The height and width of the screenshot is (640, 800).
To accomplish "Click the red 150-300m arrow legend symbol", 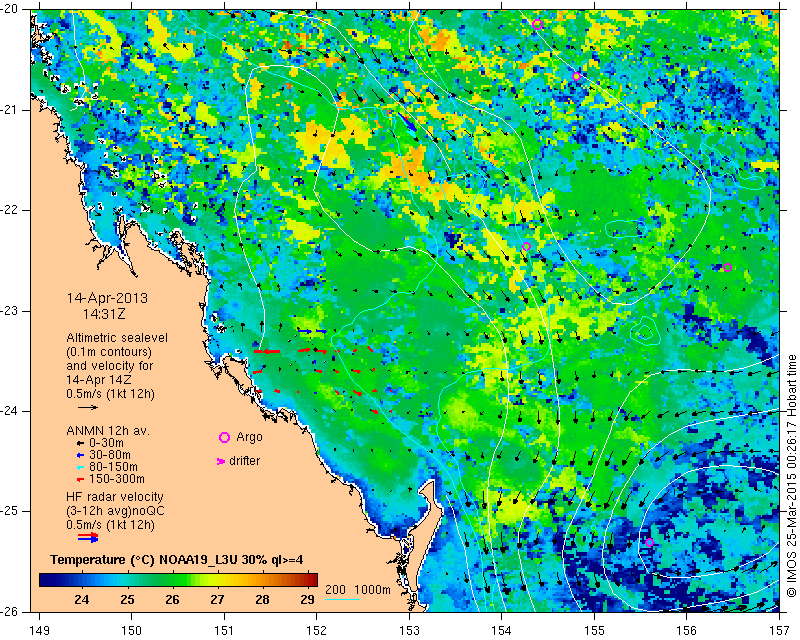I will click(x=80, y=479).
